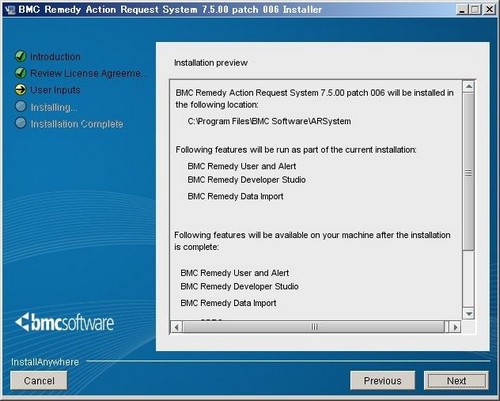Screen dimensions: 500x401
Task: Click the green checkmark beside Introduction
Action: tap(21, 56)
